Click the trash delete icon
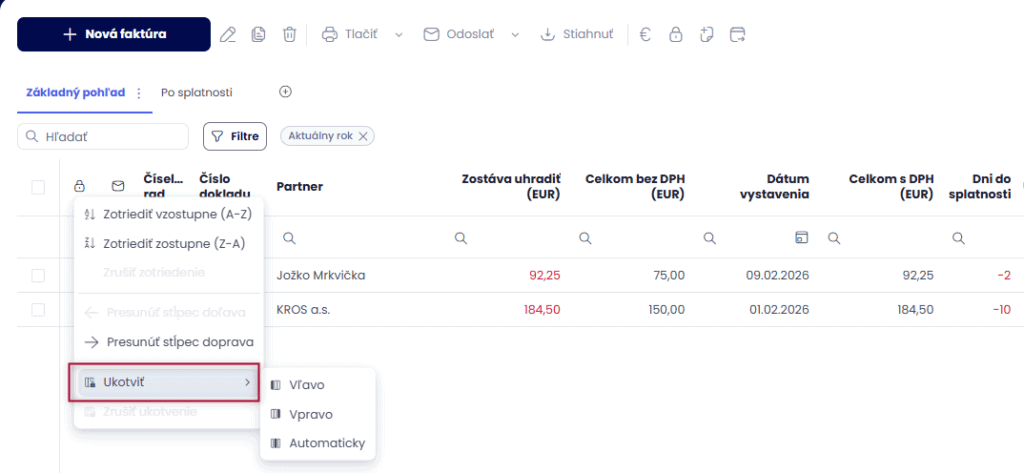Screen dimensions: 1024x473 tap(289, 35)
